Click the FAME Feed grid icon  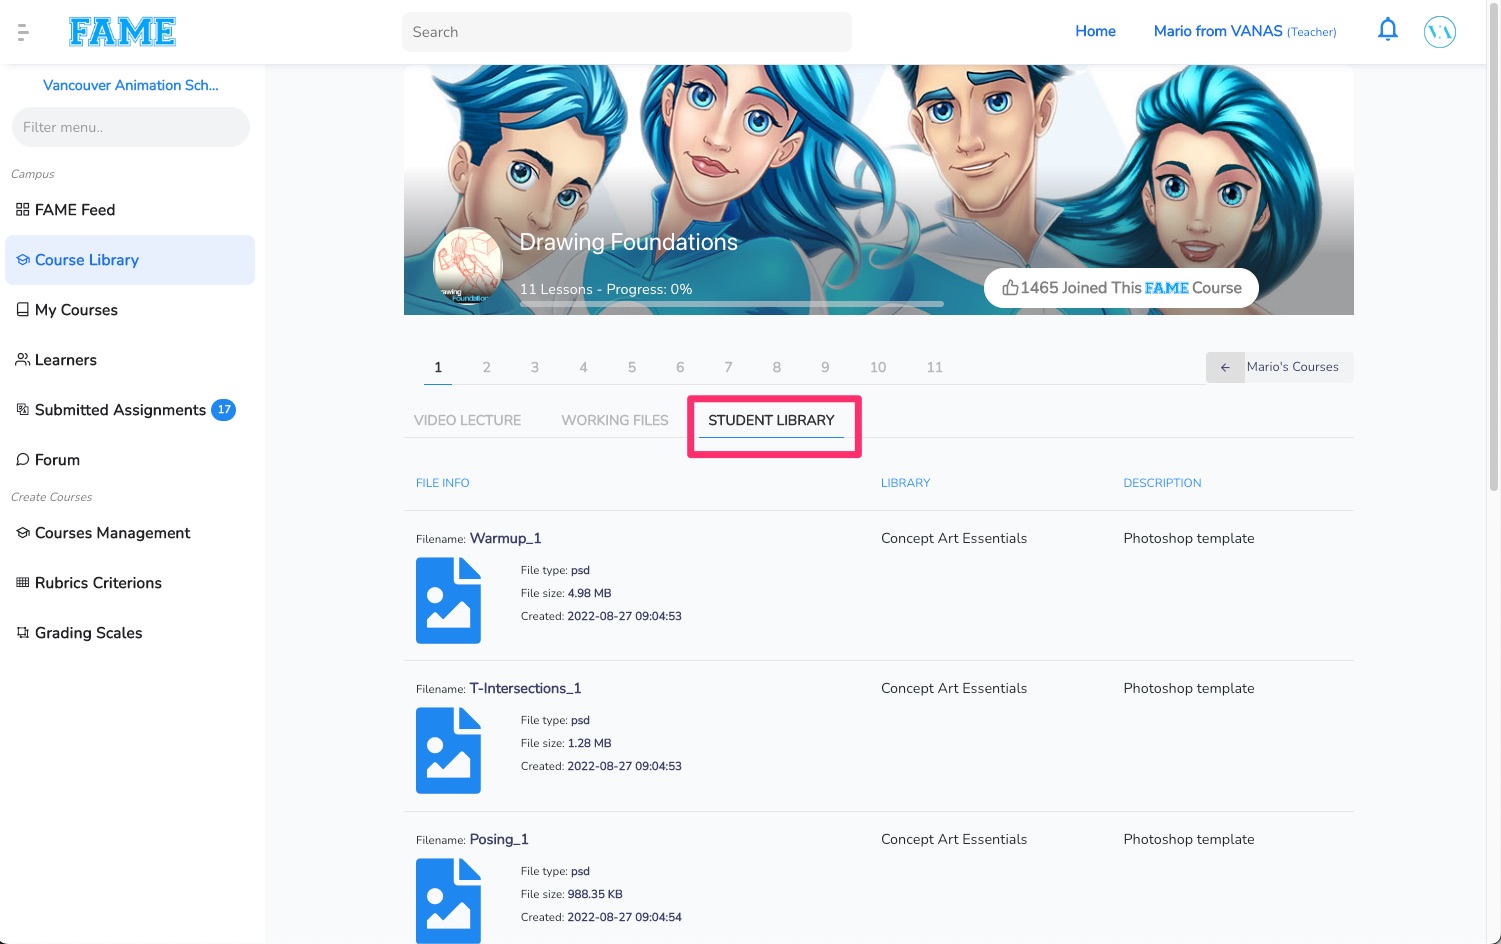click(23, 209)
